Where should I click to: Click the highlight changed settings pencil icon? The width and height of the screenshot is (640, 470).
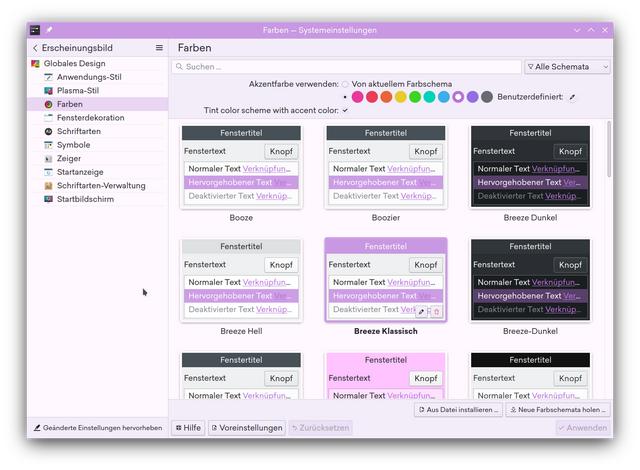pyautogui.click(x=37, y=428)
